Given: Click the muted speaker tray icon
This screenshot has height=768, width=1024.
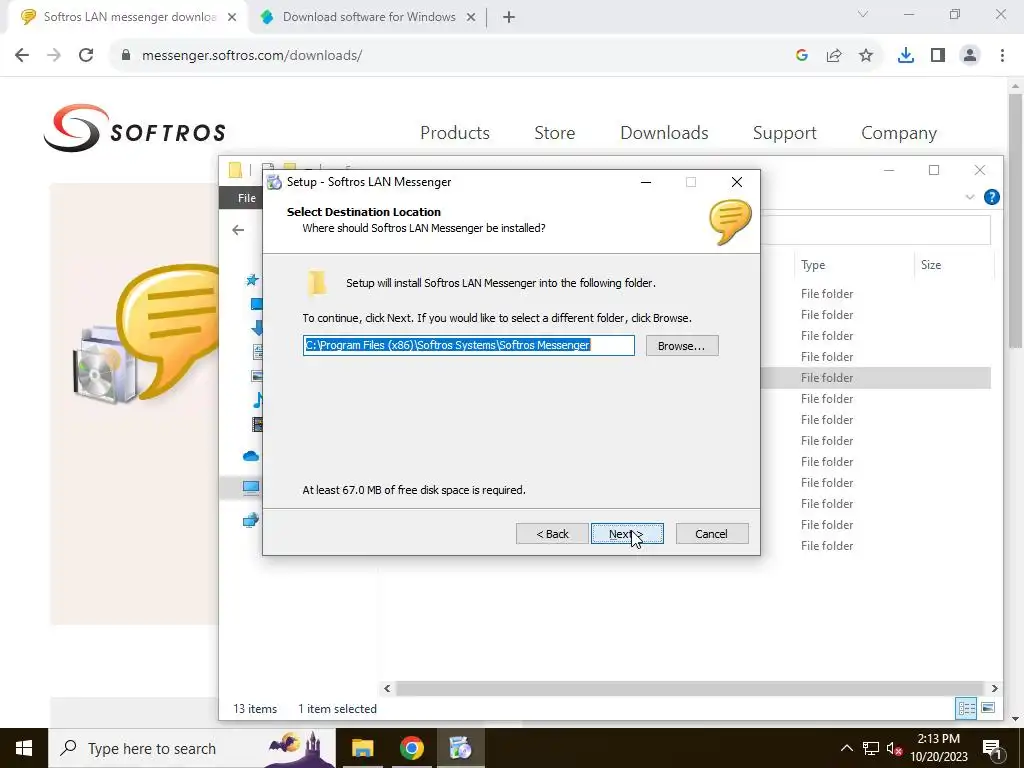Looking at the screenshot, I should click(895, 748).
